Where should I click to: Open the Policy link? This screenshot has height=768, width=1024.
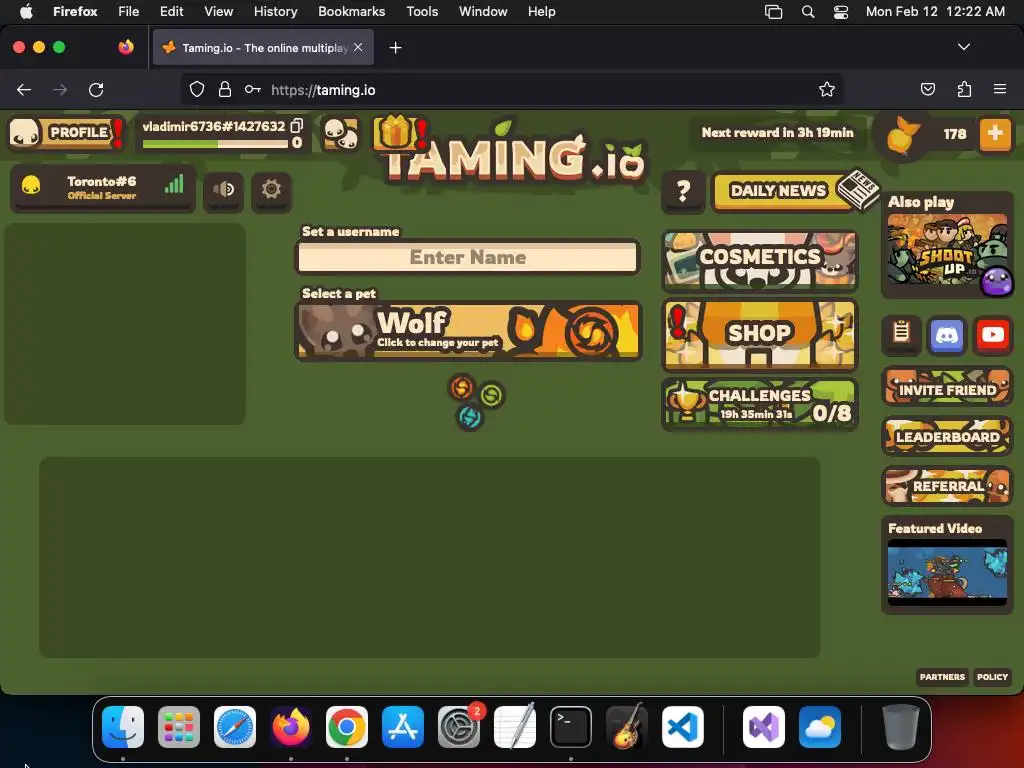[x=992, y=677]
